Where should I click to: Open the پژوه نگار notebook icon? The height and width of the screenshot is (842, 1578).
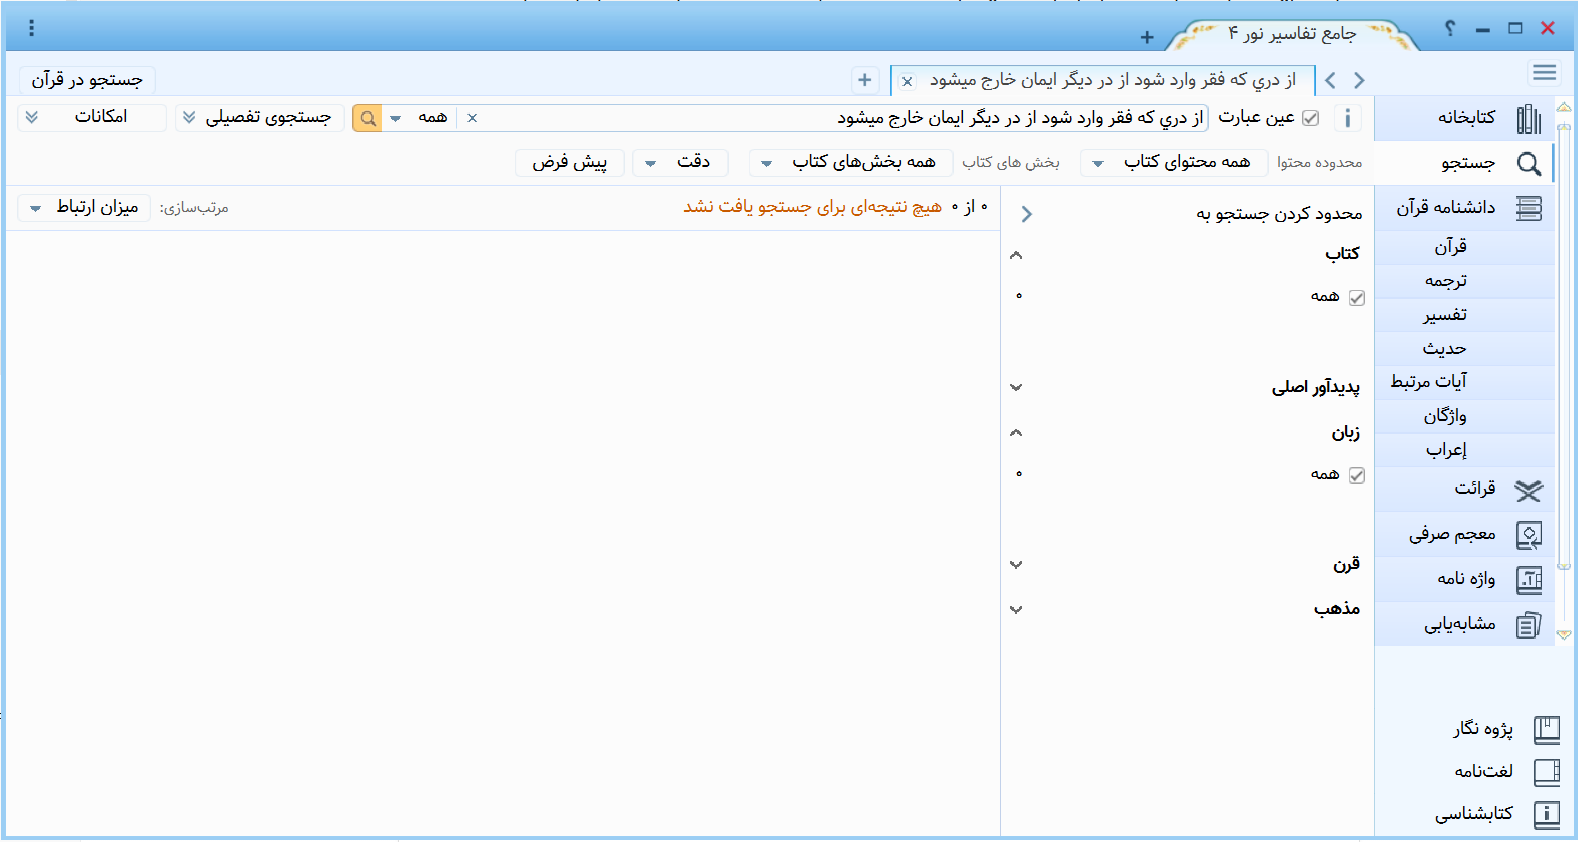[1546, 730]
